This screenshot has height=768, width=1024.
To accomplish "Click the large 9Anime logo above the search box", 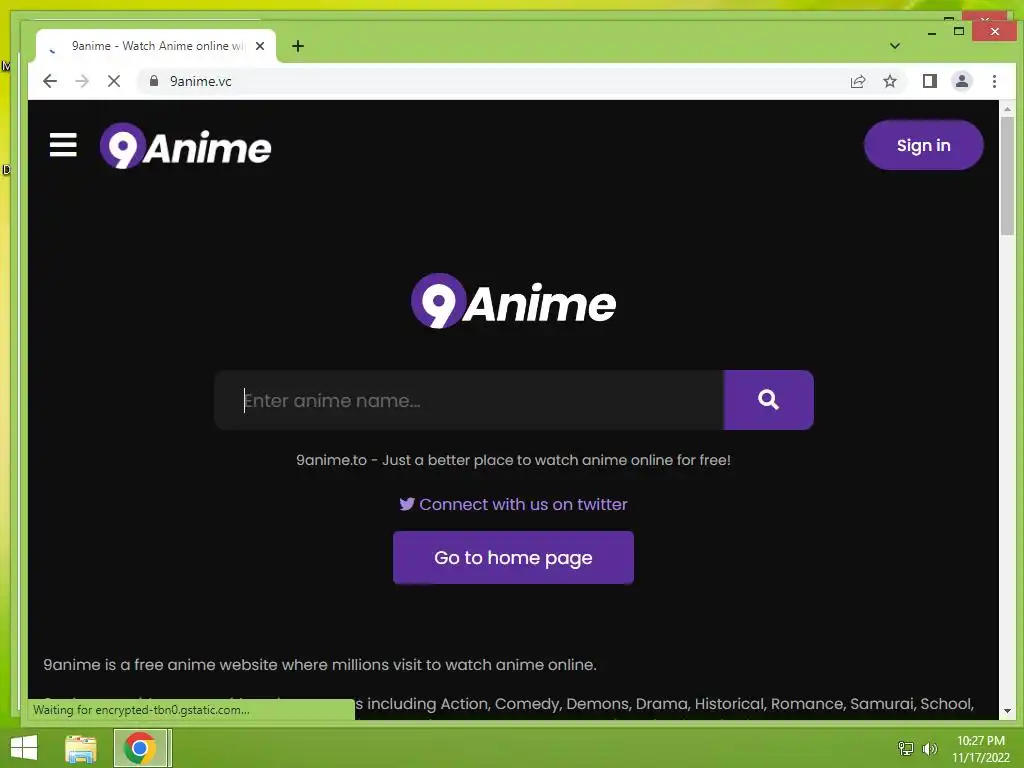I will [513, 301].
